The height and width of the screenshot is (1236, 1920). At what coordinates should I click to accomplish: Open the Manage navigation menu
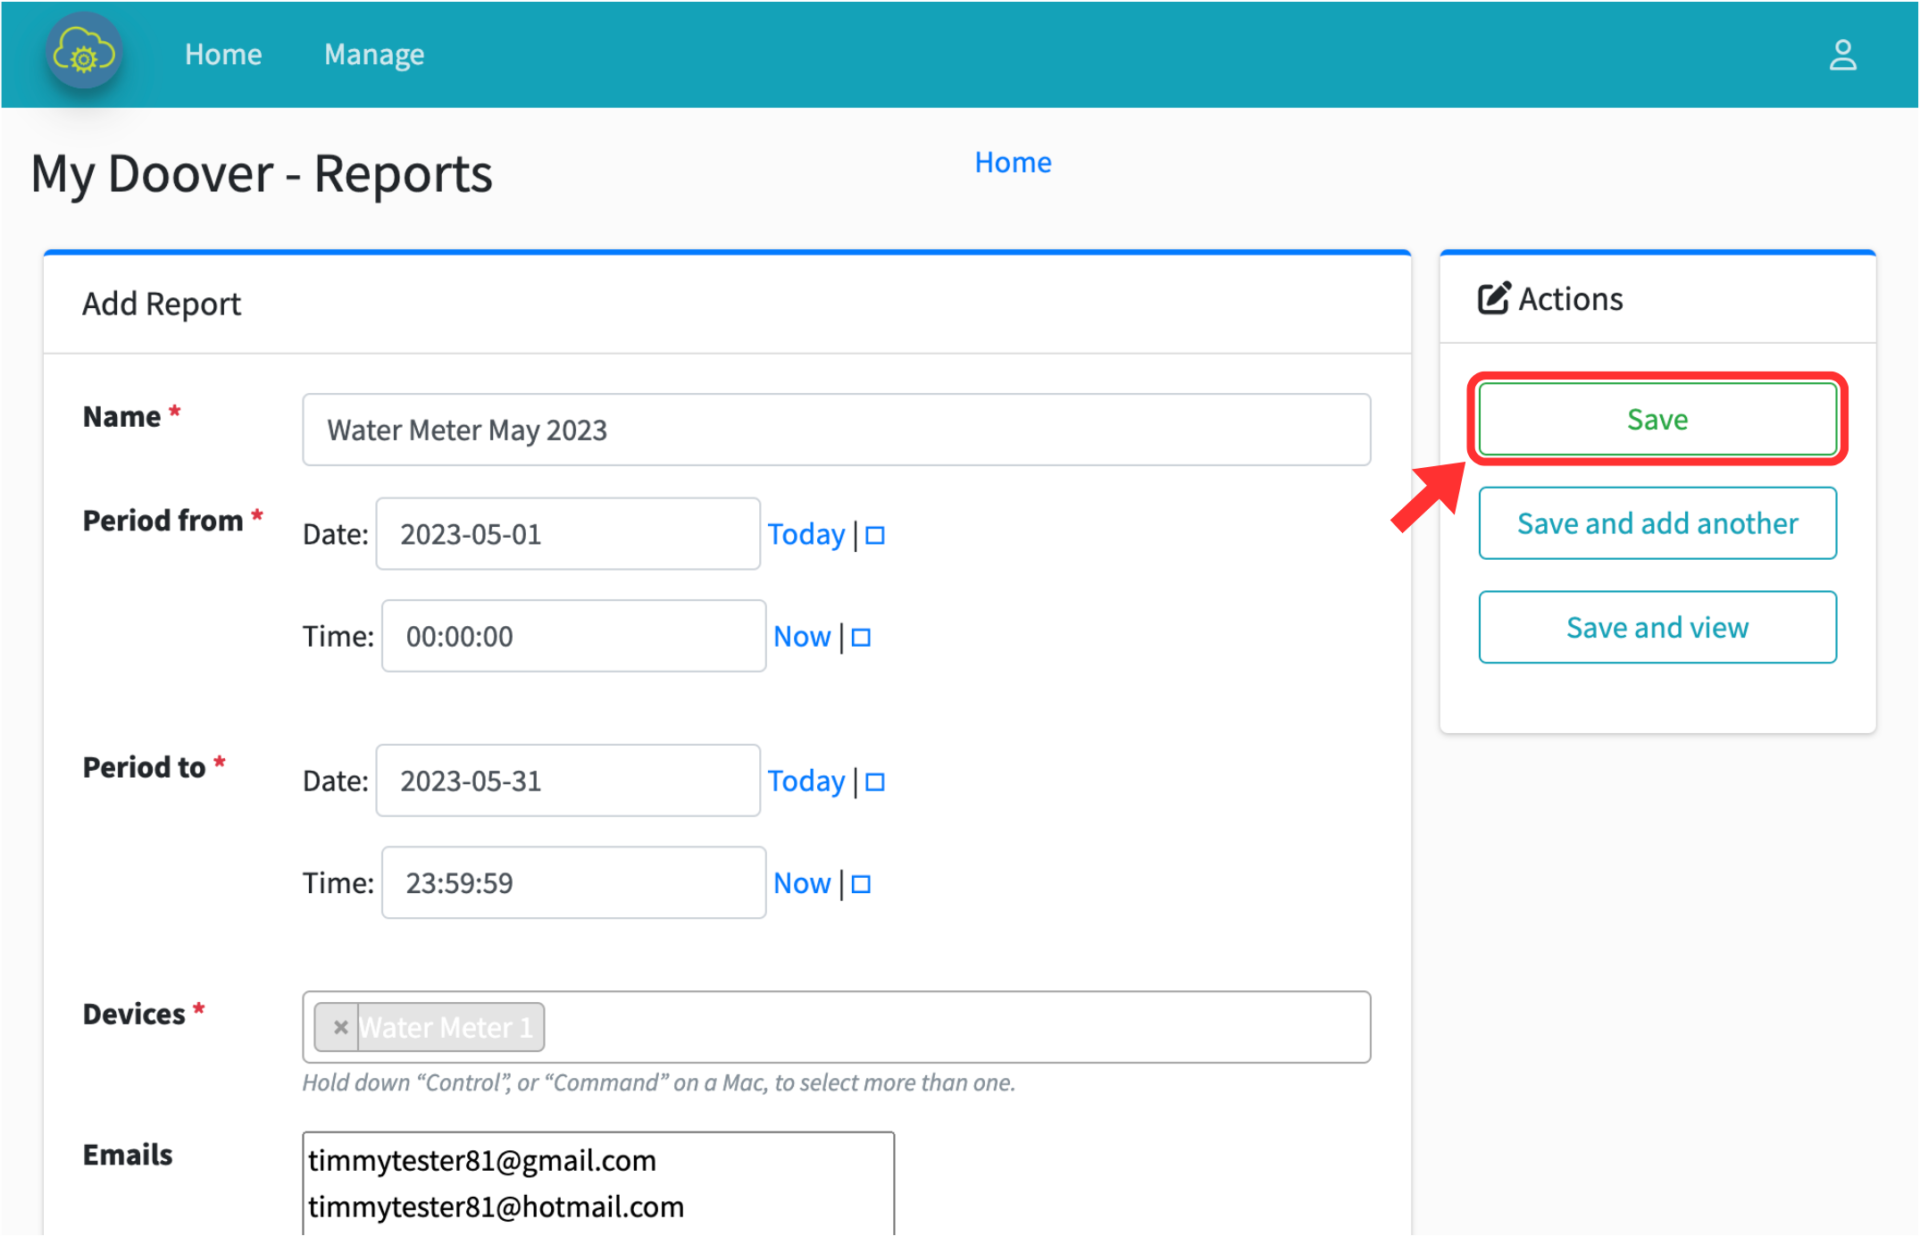click(x=374, y=54)
